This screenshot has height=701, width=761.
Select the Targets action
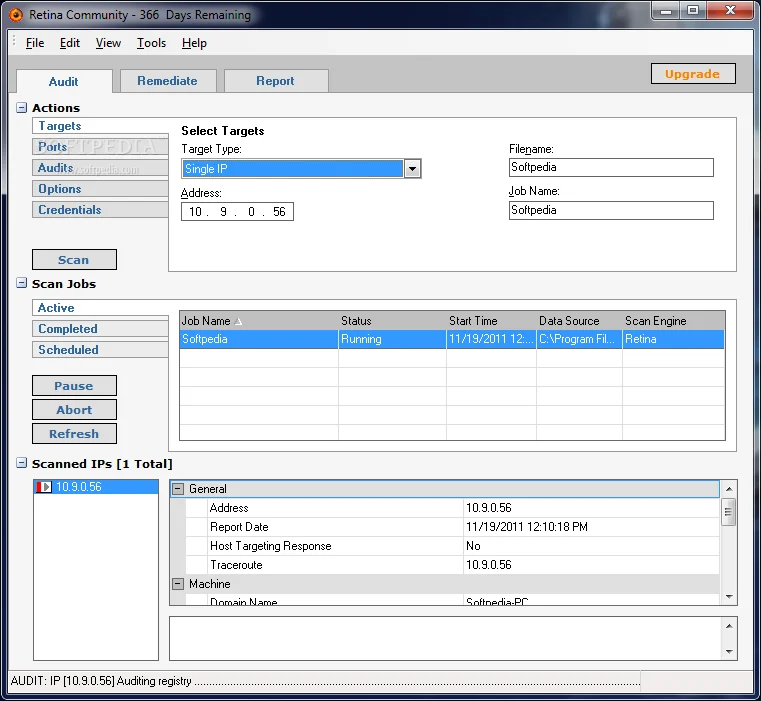click(x=100, y=126)
